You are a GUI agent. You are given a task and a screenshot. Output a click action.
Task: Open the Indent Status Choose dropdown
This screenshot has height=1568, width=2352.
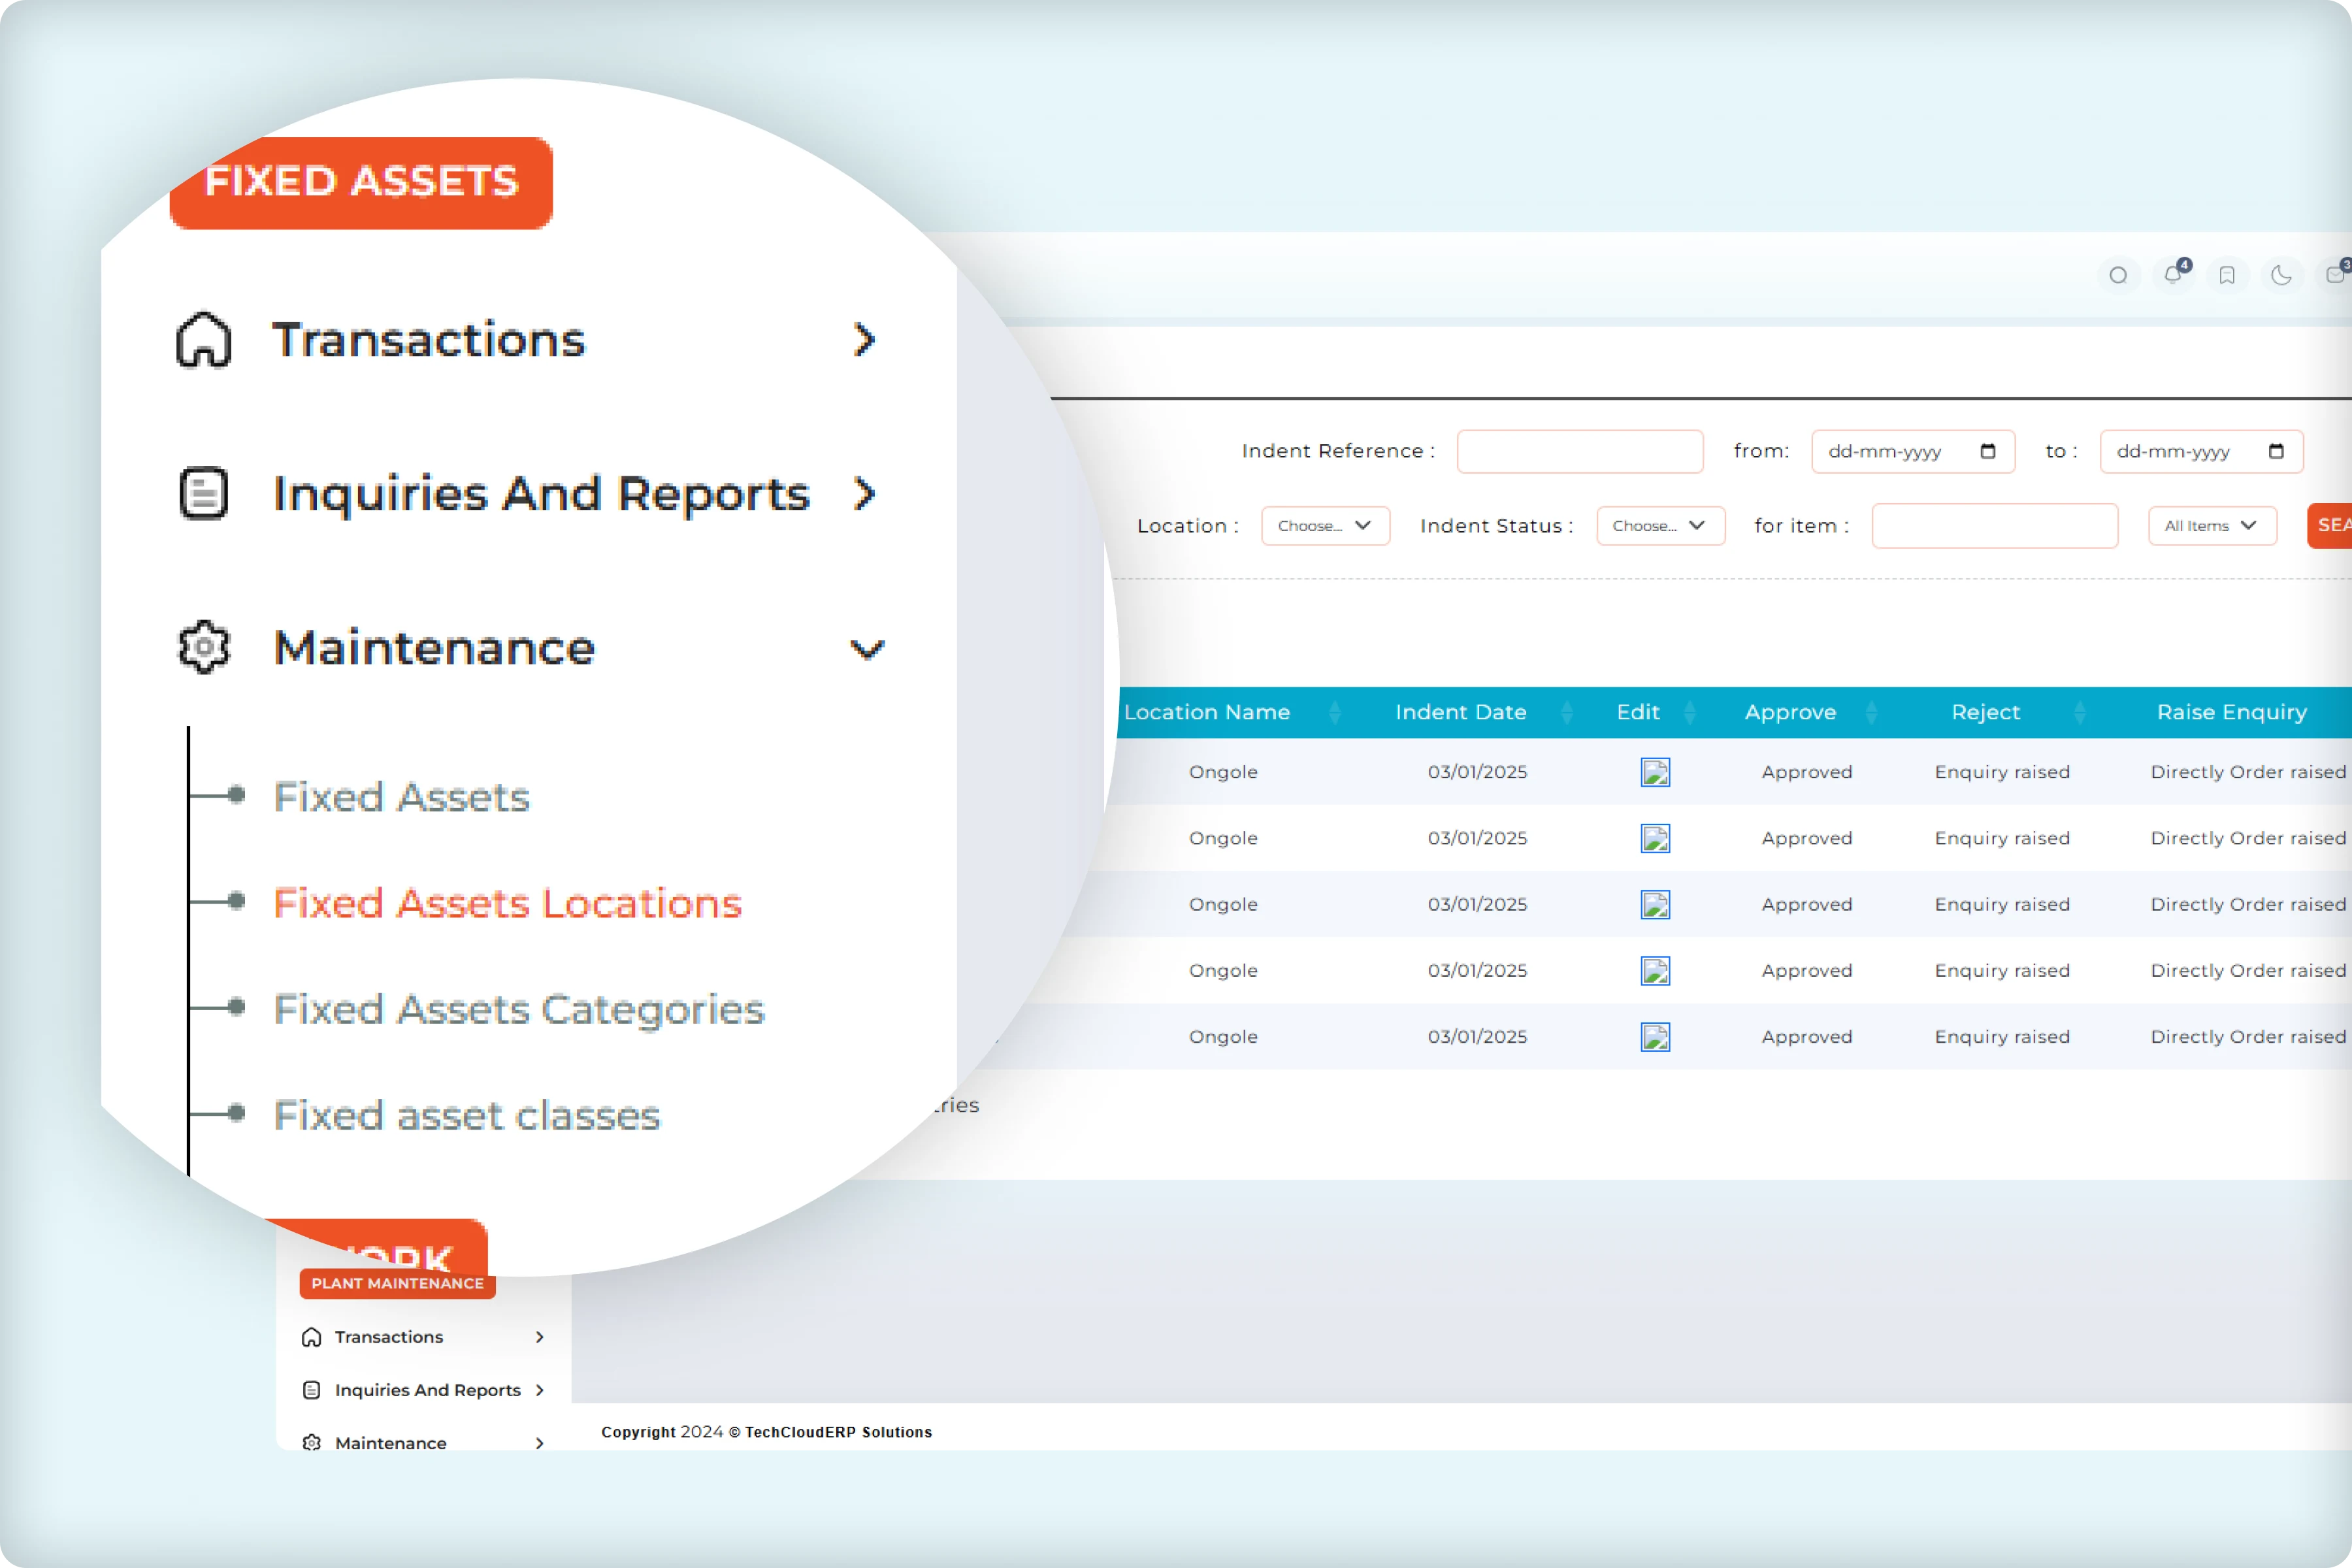[1660, 525]
